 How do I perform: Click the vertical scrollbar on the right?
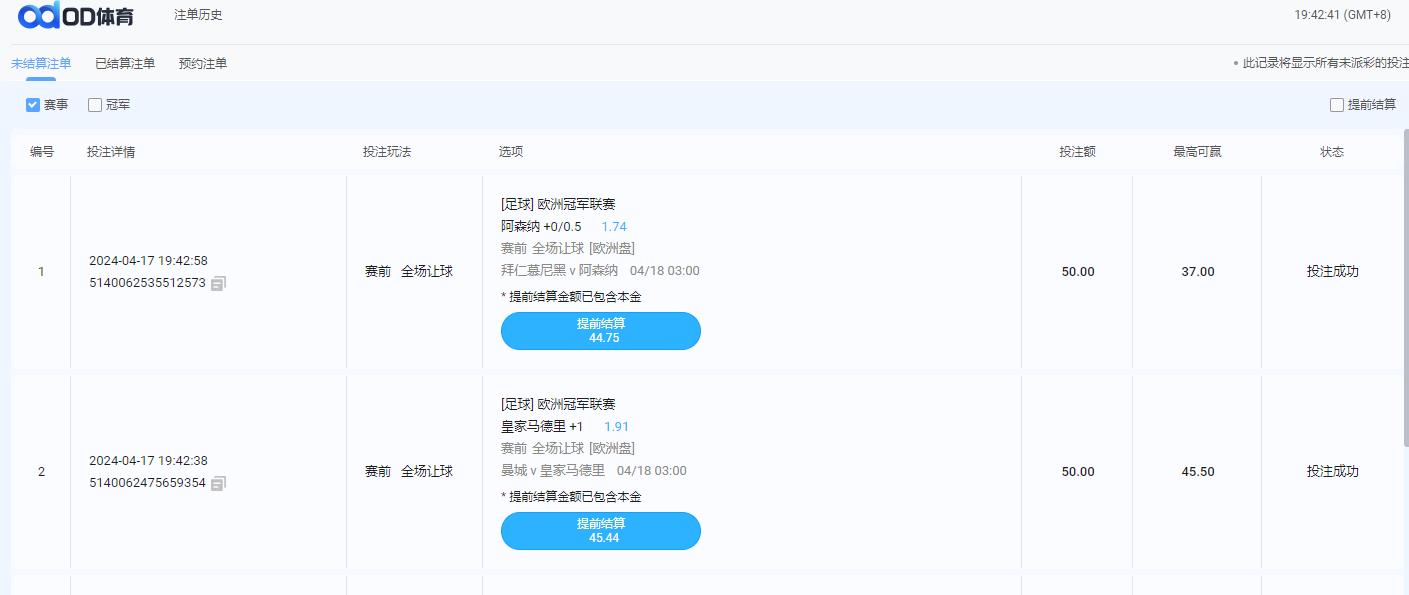[1405, 290]
